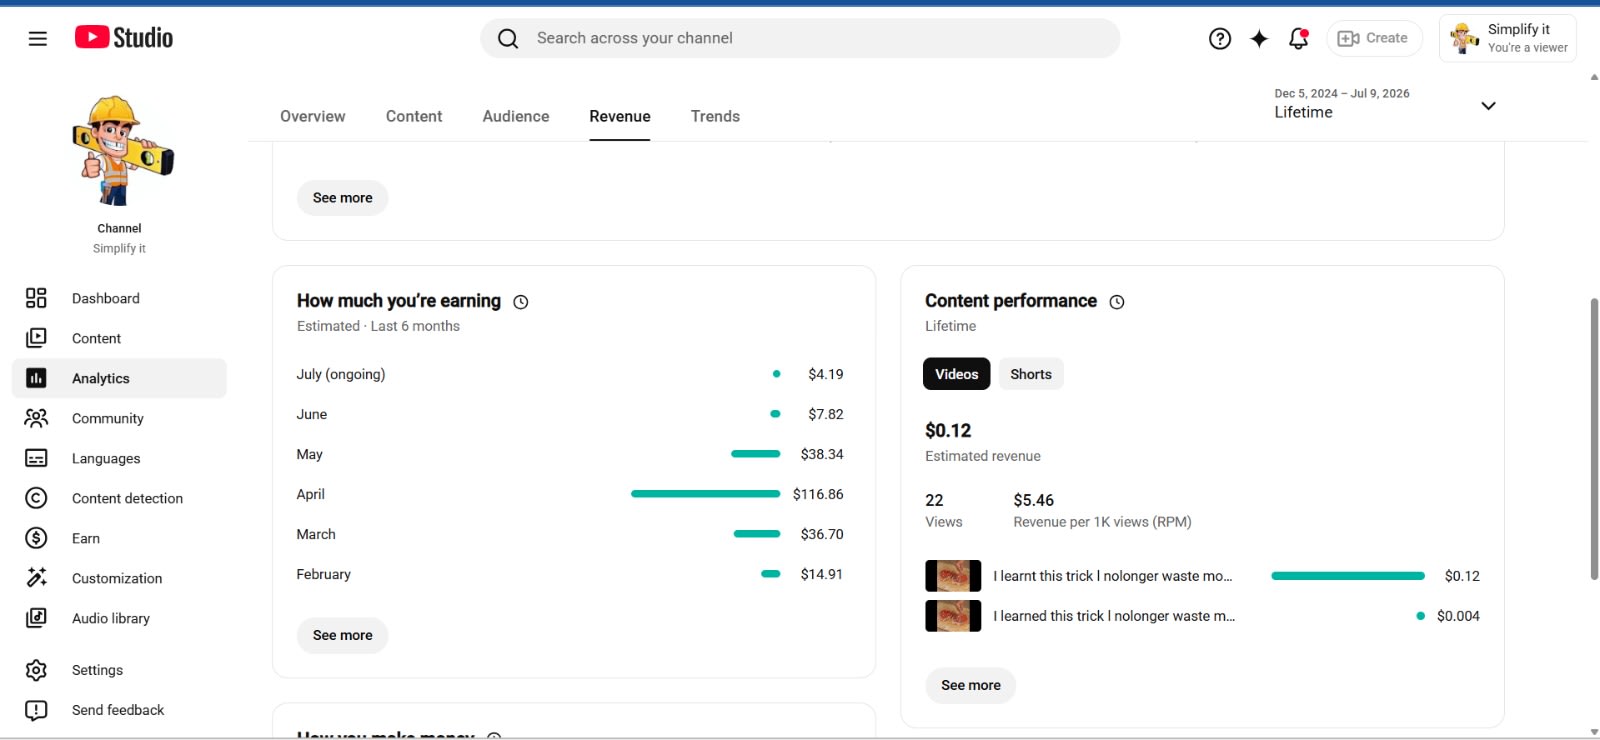Click the clock icon beside Content performance
This screenshot has height=740, width=1600.
(1117, 302)
